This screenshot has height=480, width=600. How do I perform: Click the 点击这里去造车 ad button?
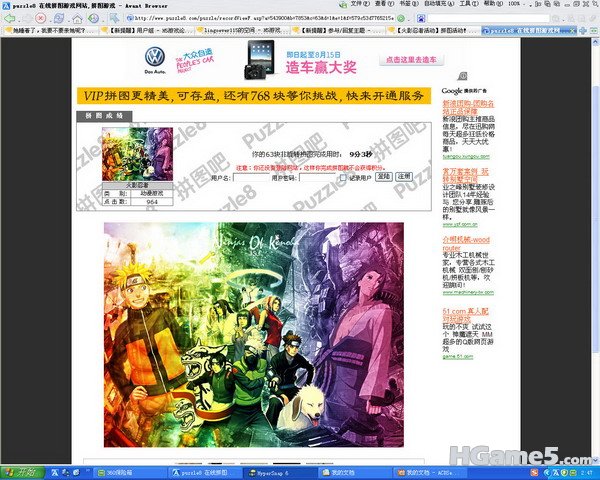click(x=411, y=60)
